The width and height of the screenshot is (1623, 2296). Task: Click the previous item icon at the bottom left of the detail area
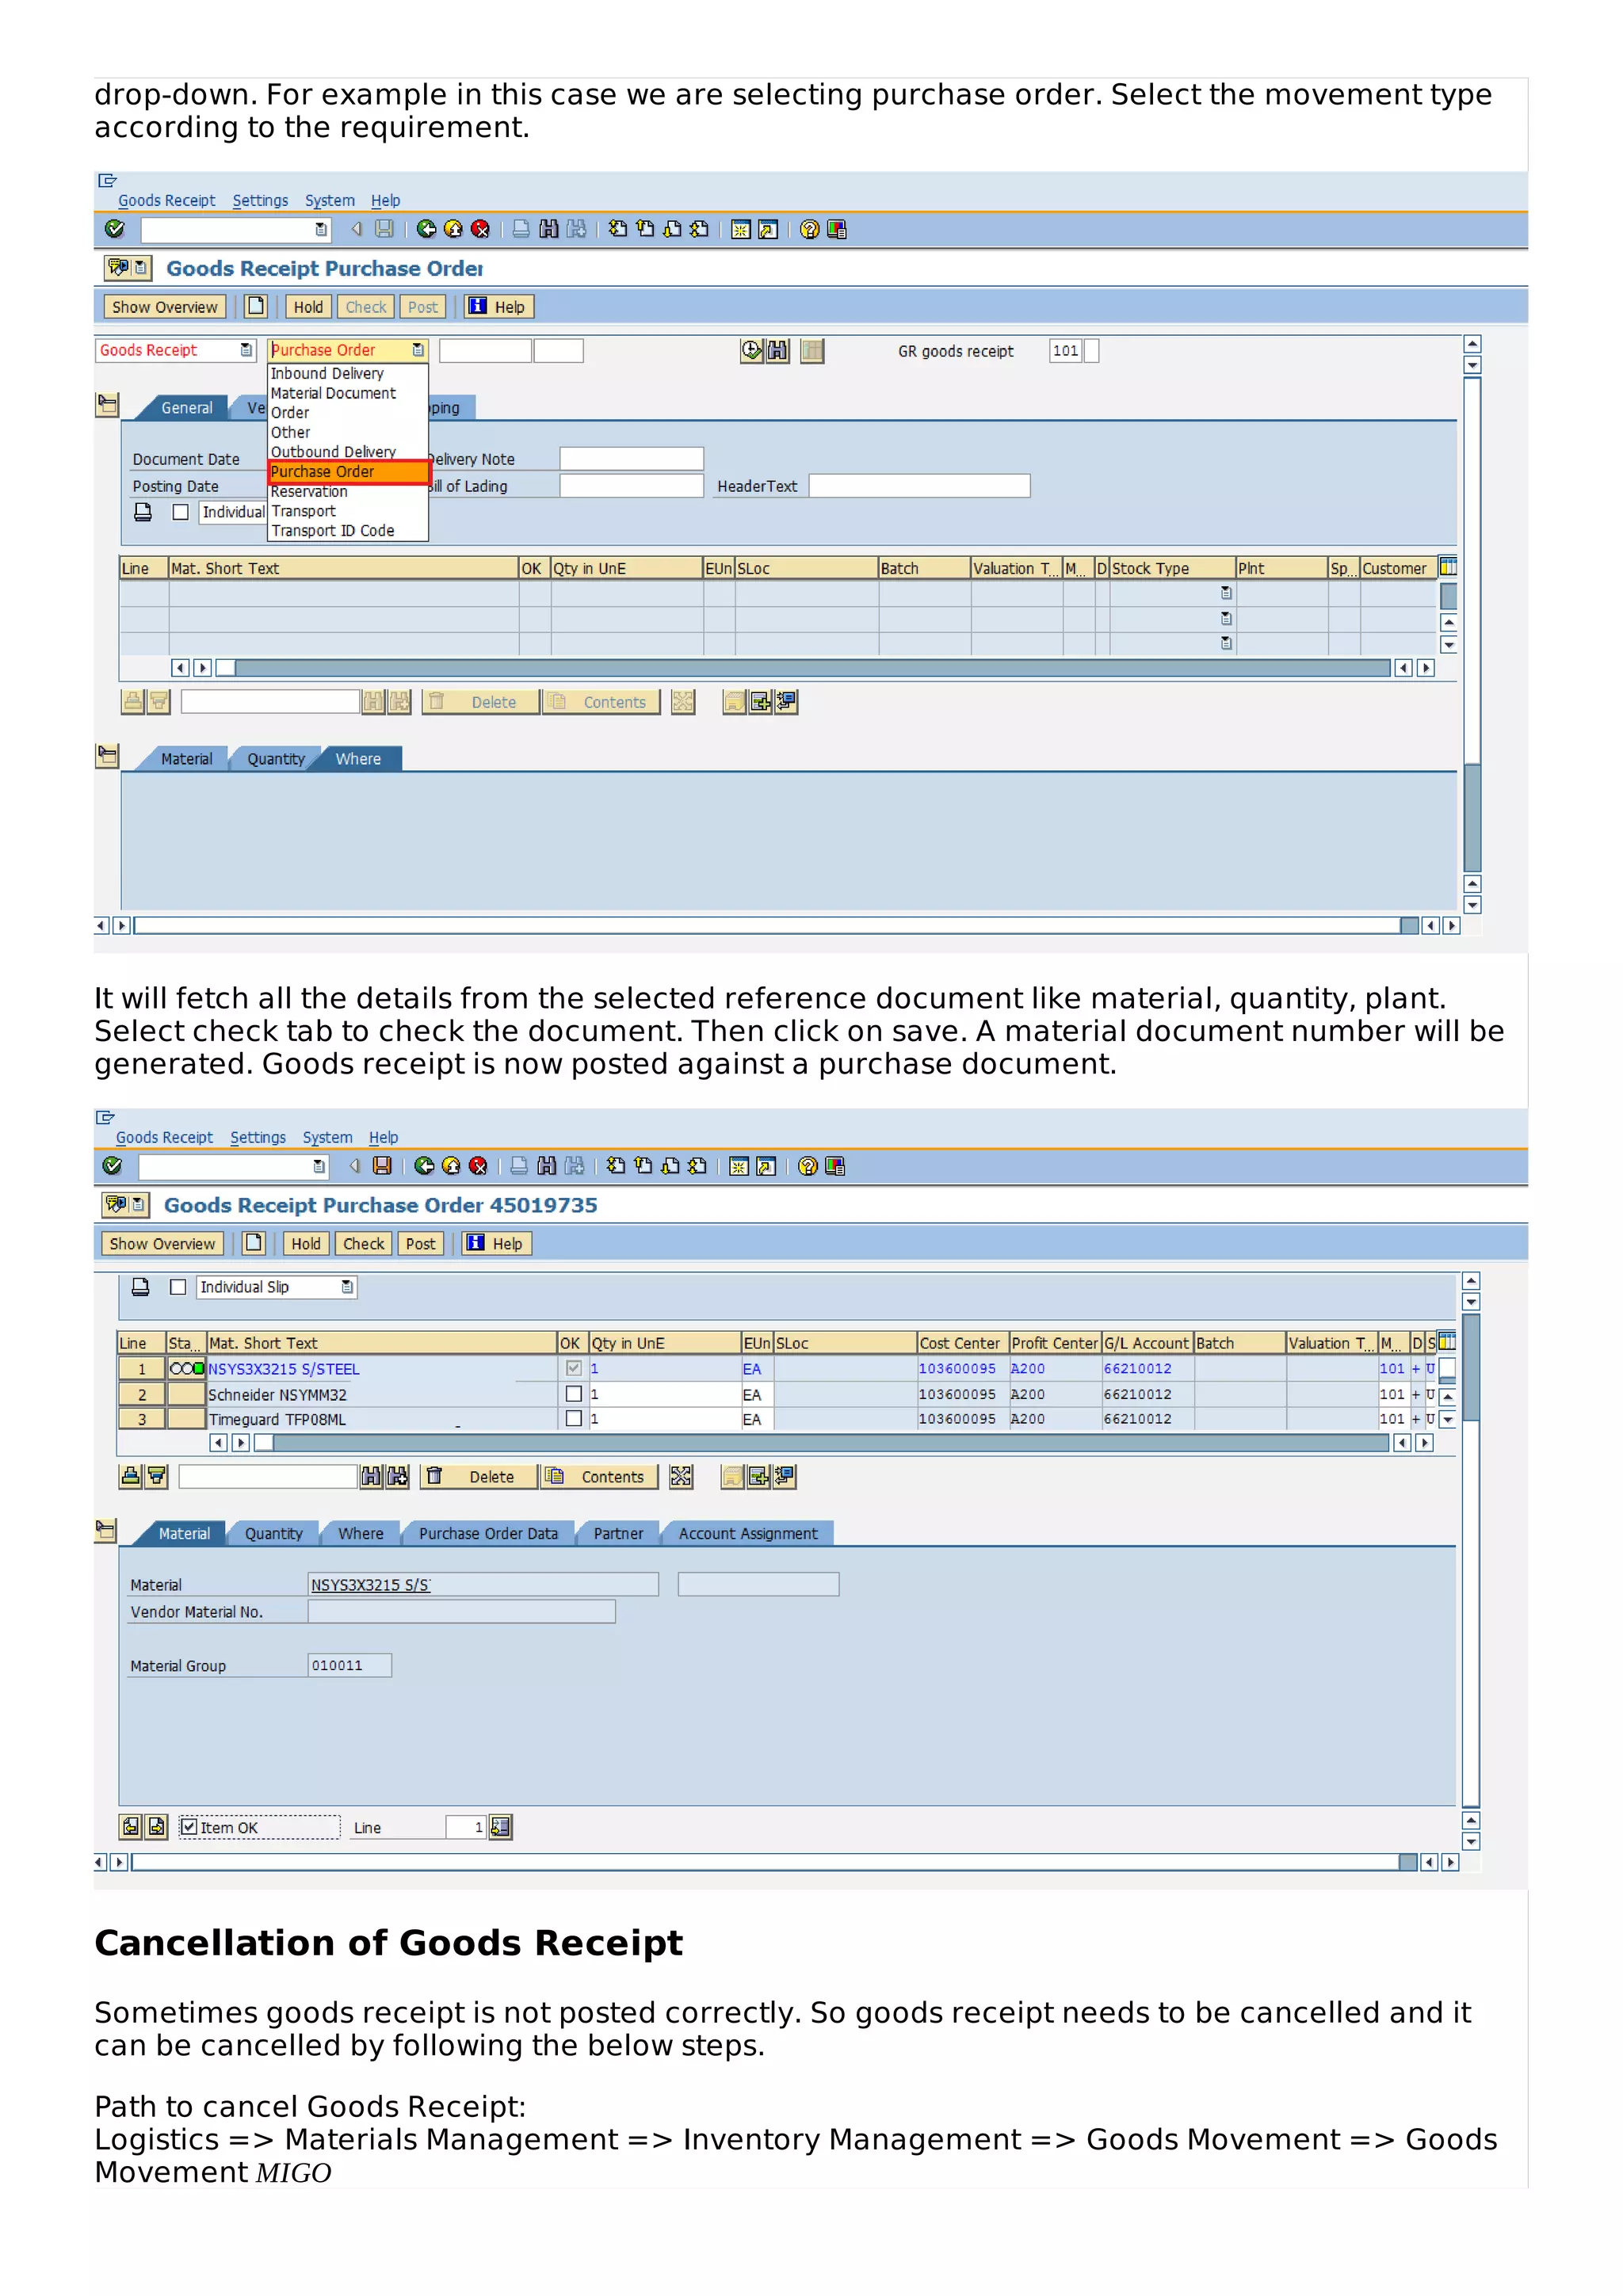point(131,1827)
